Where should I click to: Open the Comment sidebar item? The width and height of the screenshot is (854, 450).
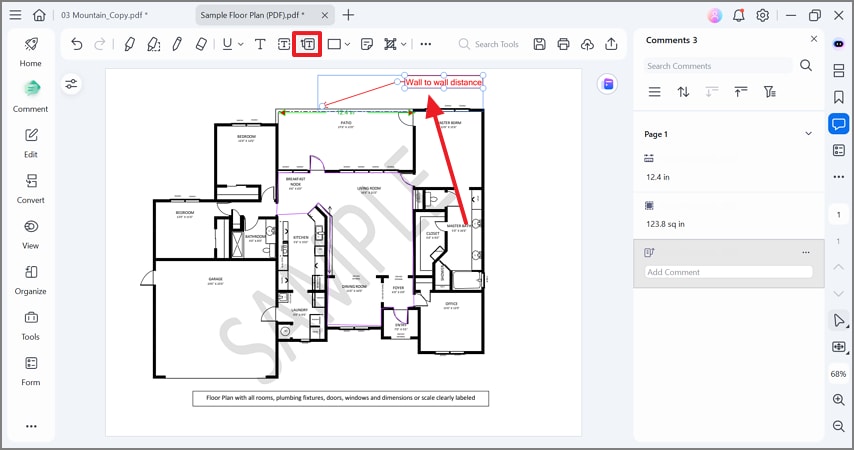coord(30,97)
